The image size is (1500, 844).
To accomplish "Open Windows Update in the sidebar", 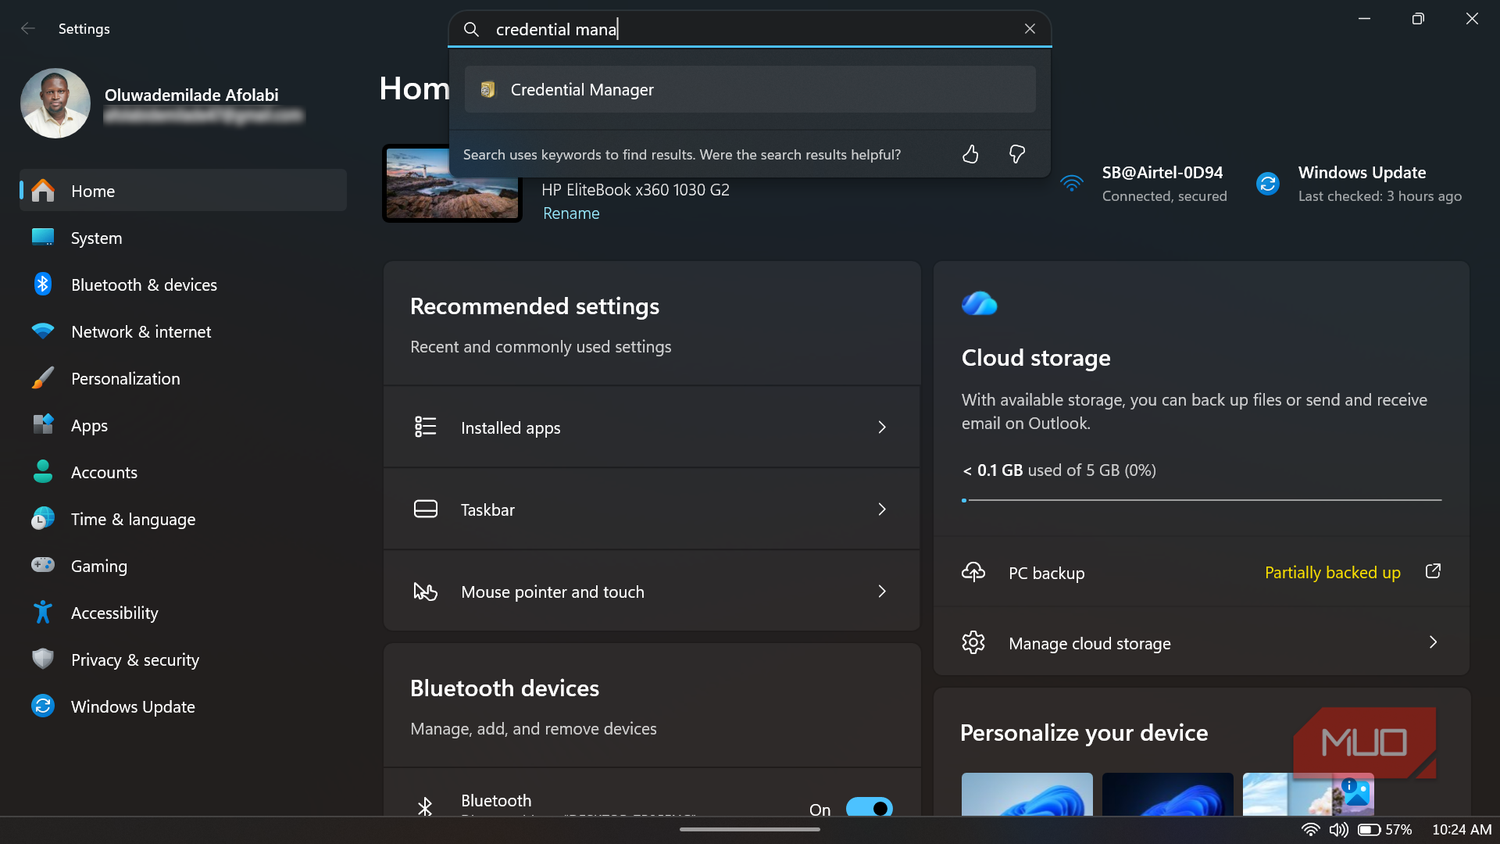I will [183, 707].
